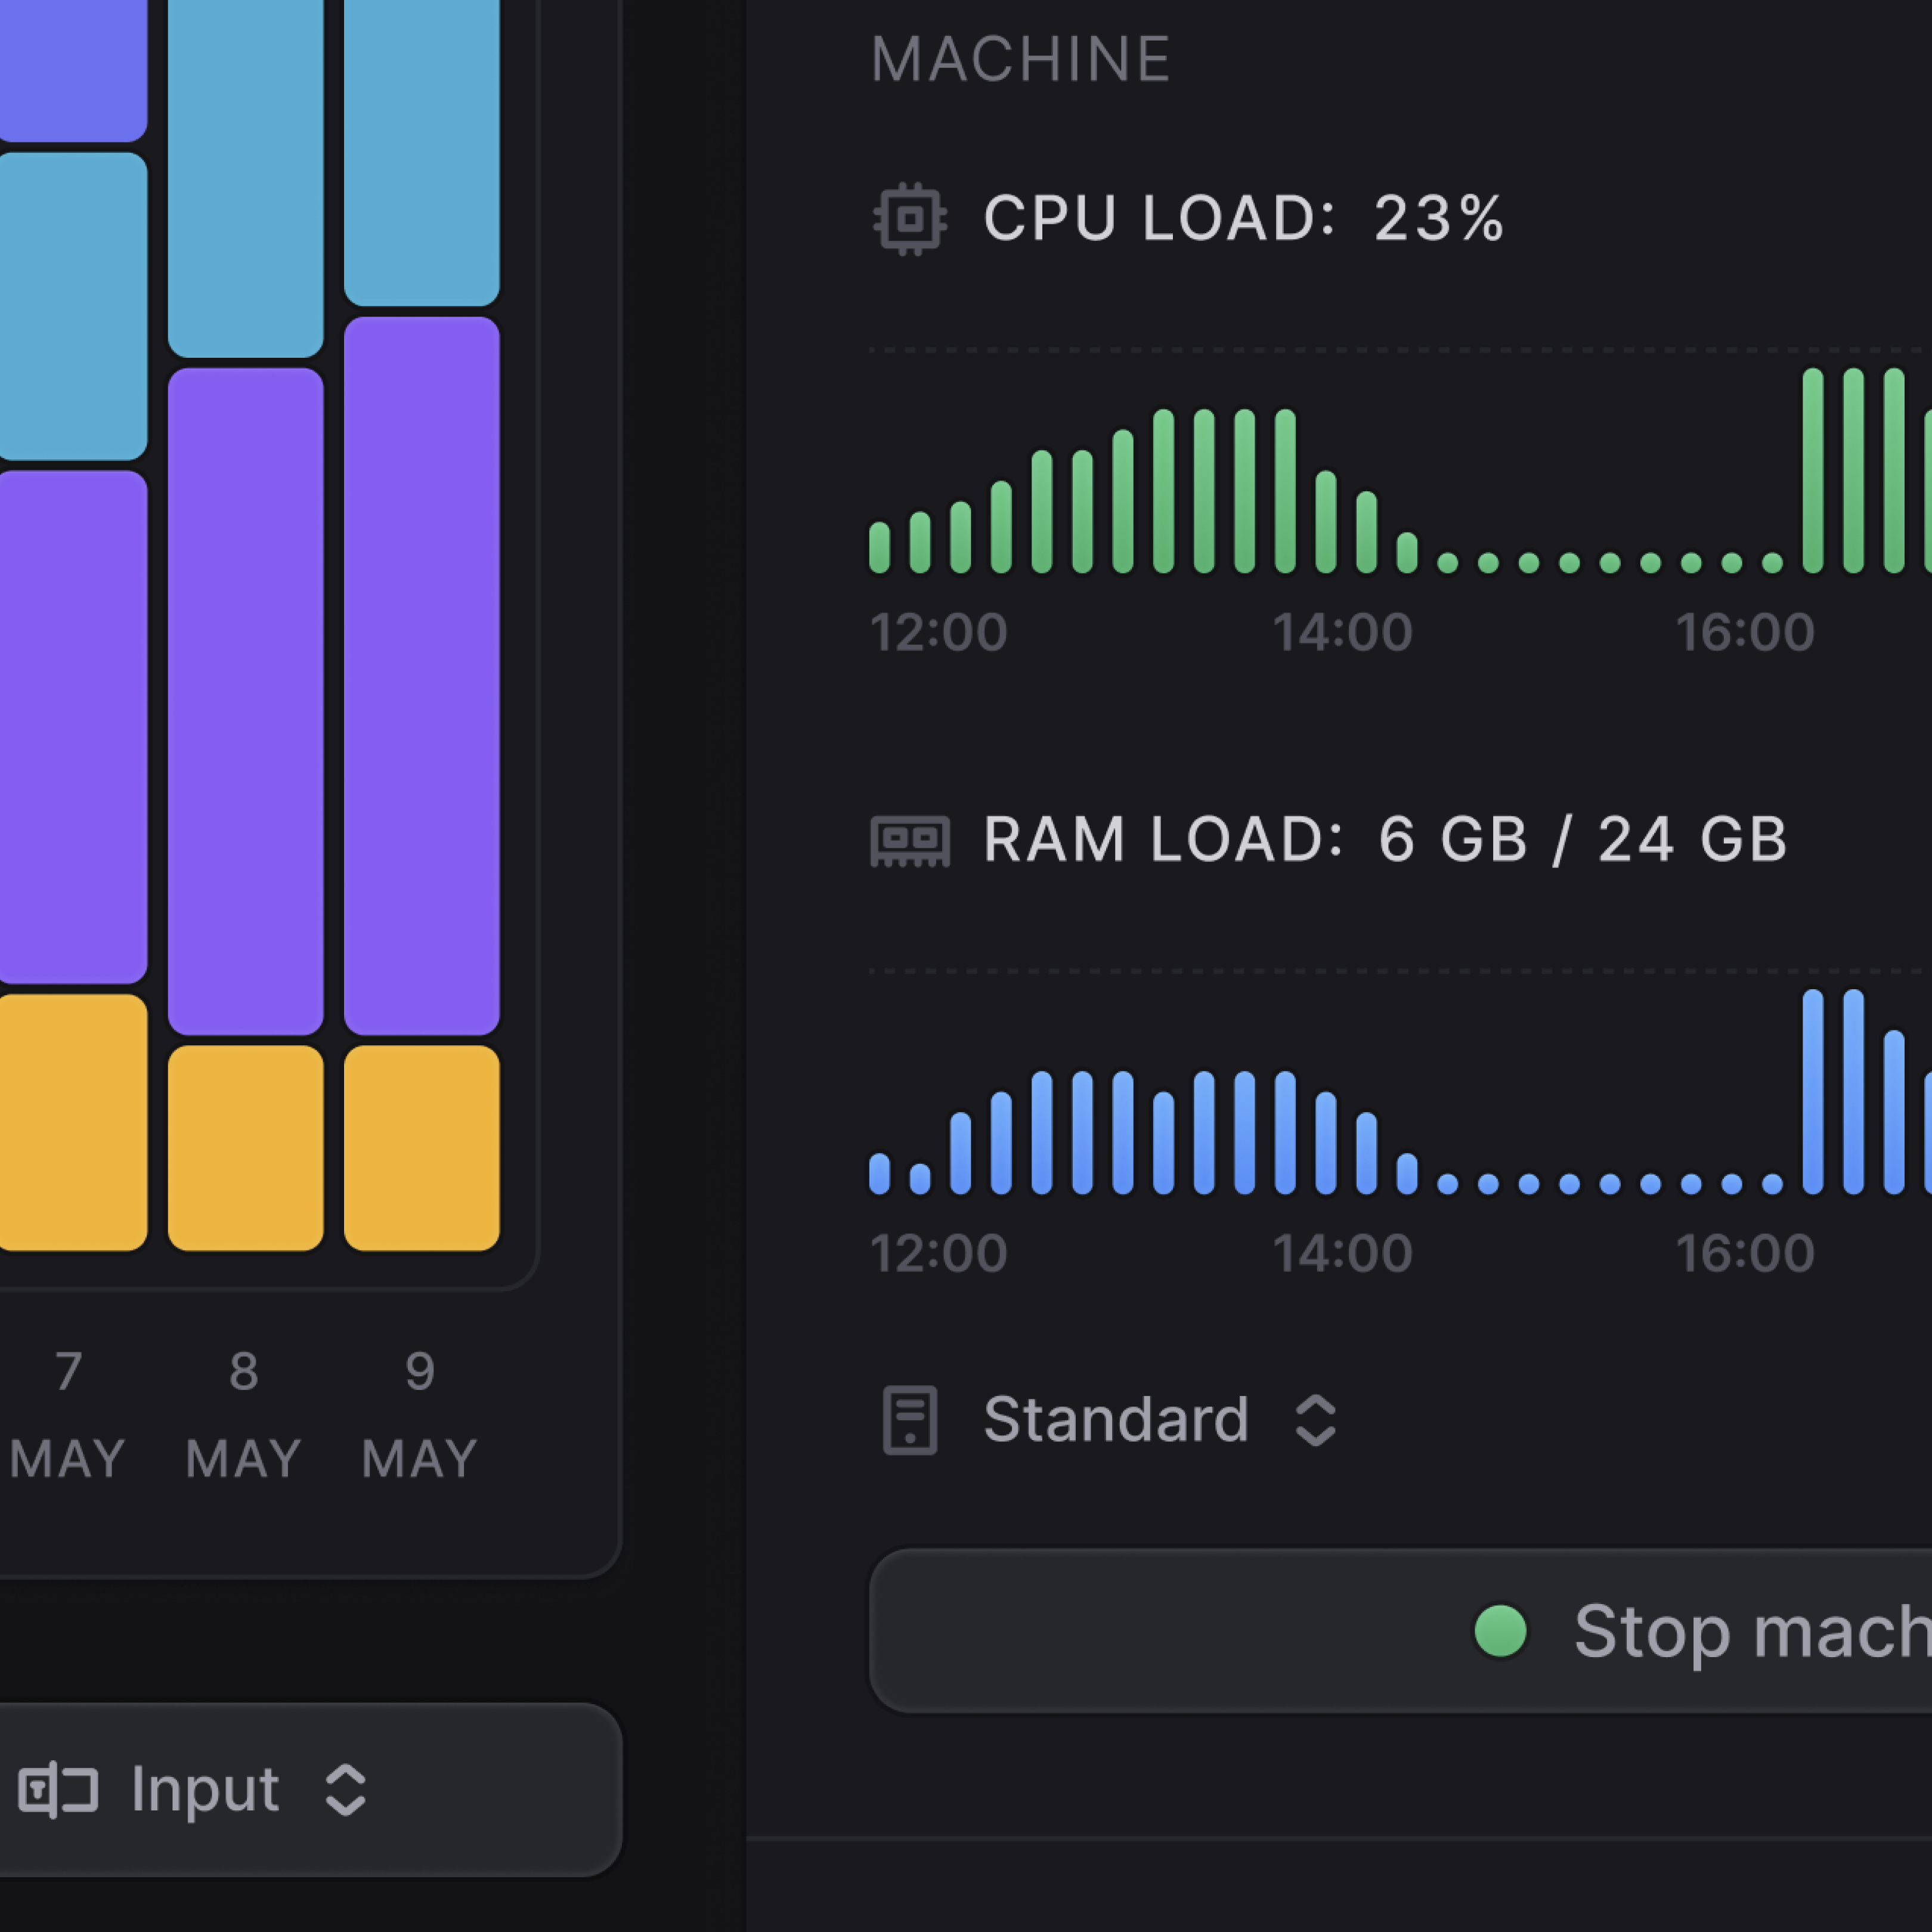Click the 7 MAY blue bar segment
The image size is (1932, 1932).
[72, 305]
